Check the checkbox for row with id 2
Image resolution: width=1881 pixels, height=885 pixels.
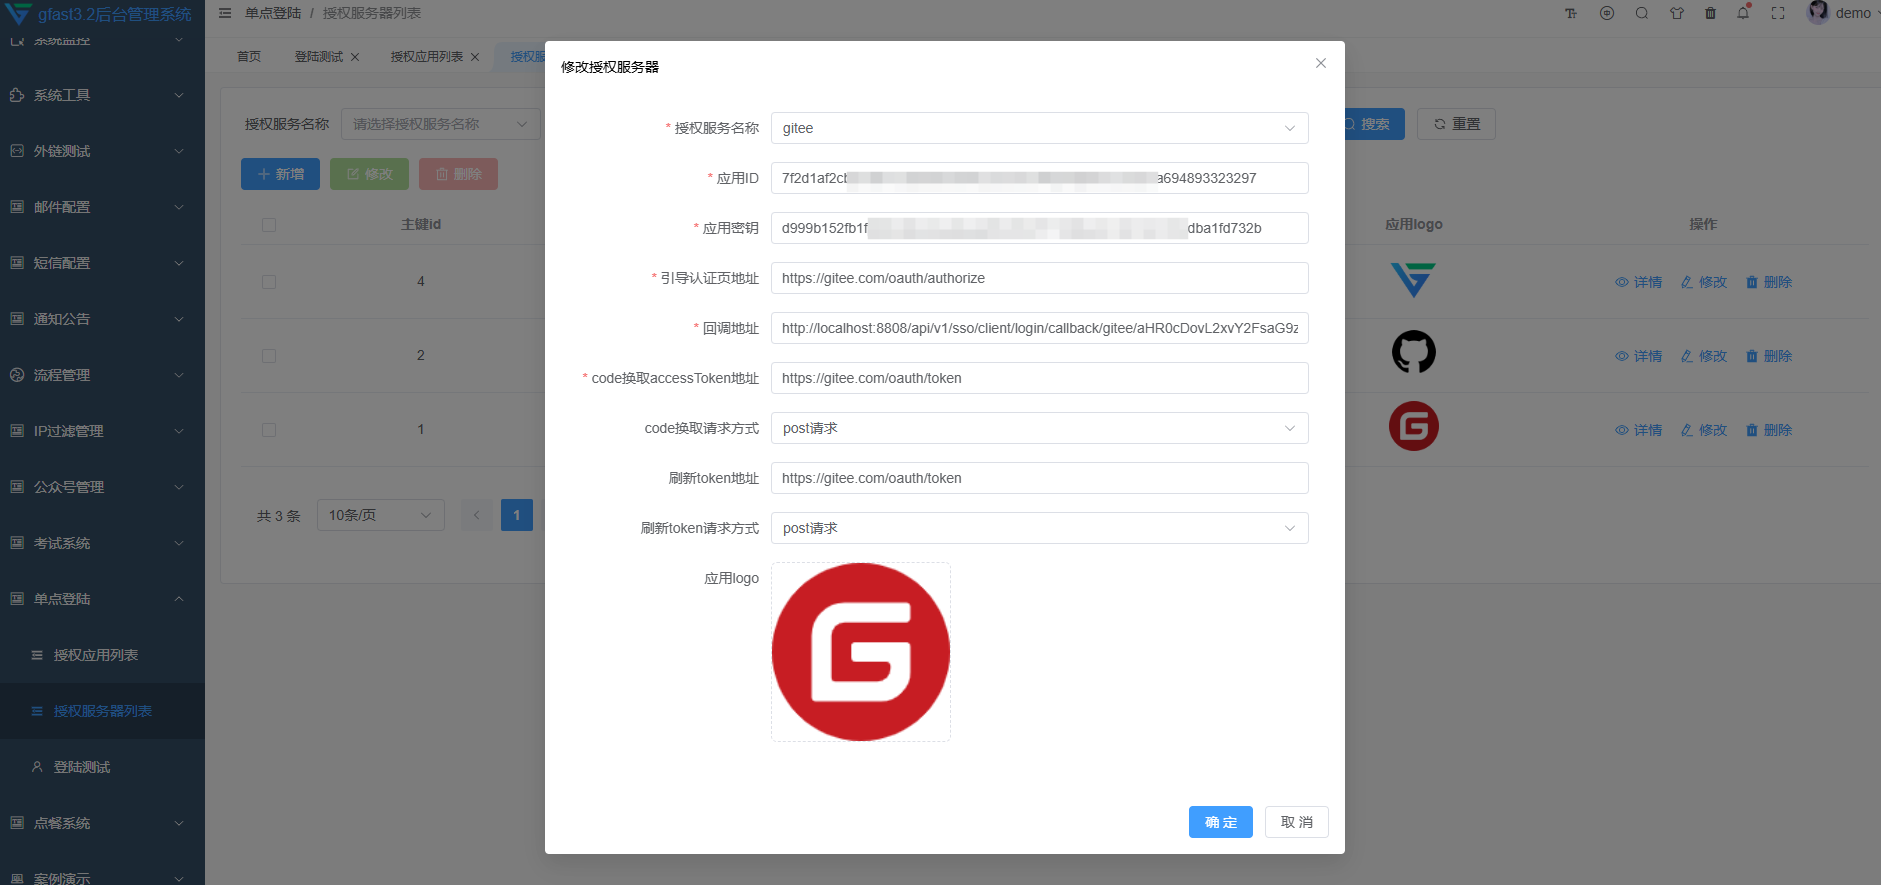[269, 356]
